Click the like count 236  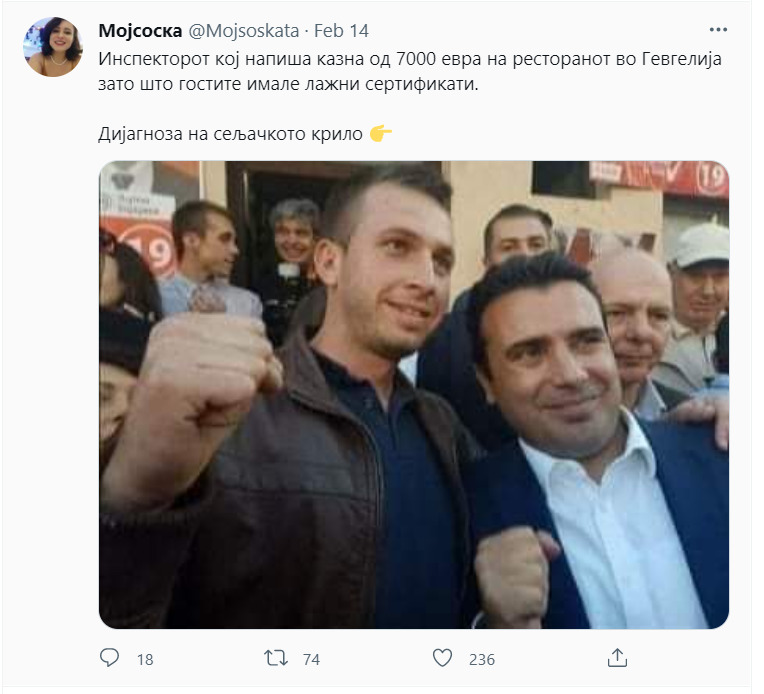[482, 659]
